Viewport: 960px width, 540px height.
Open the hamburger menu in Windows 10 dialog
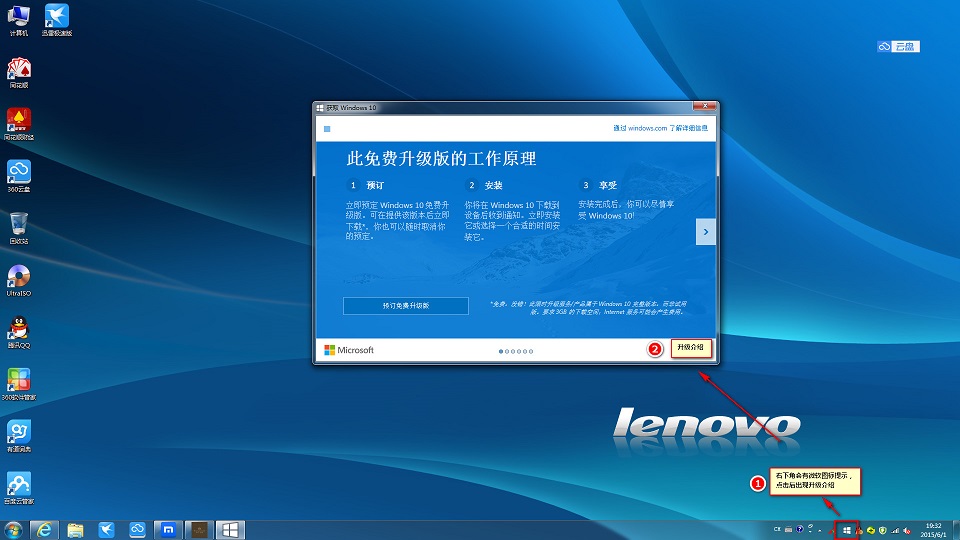click(327, 129)
